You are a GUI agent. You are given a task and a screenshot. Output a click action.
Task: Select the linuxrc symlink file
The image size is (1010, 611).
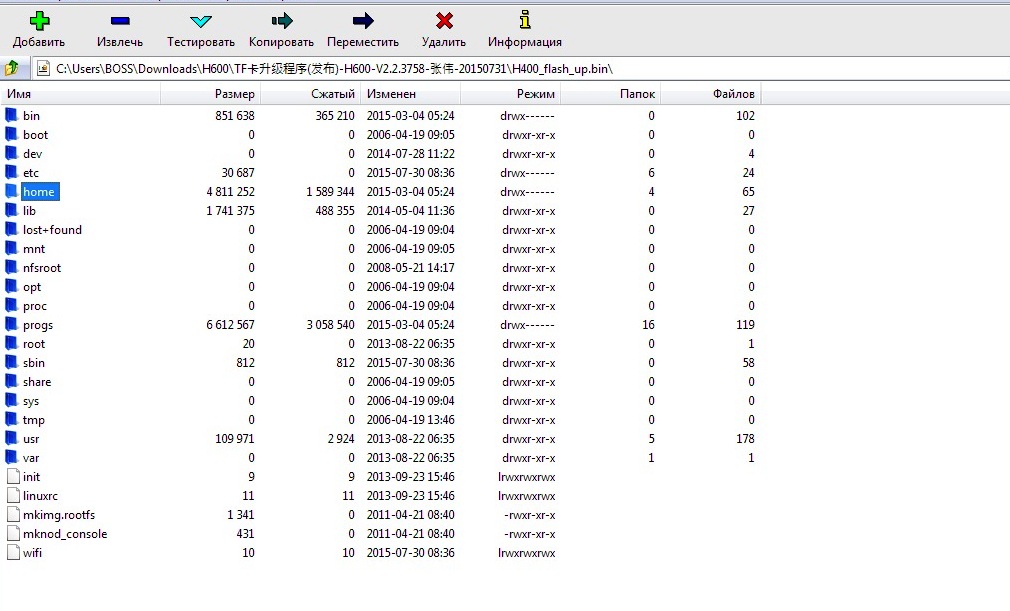(x=41, y=496)
